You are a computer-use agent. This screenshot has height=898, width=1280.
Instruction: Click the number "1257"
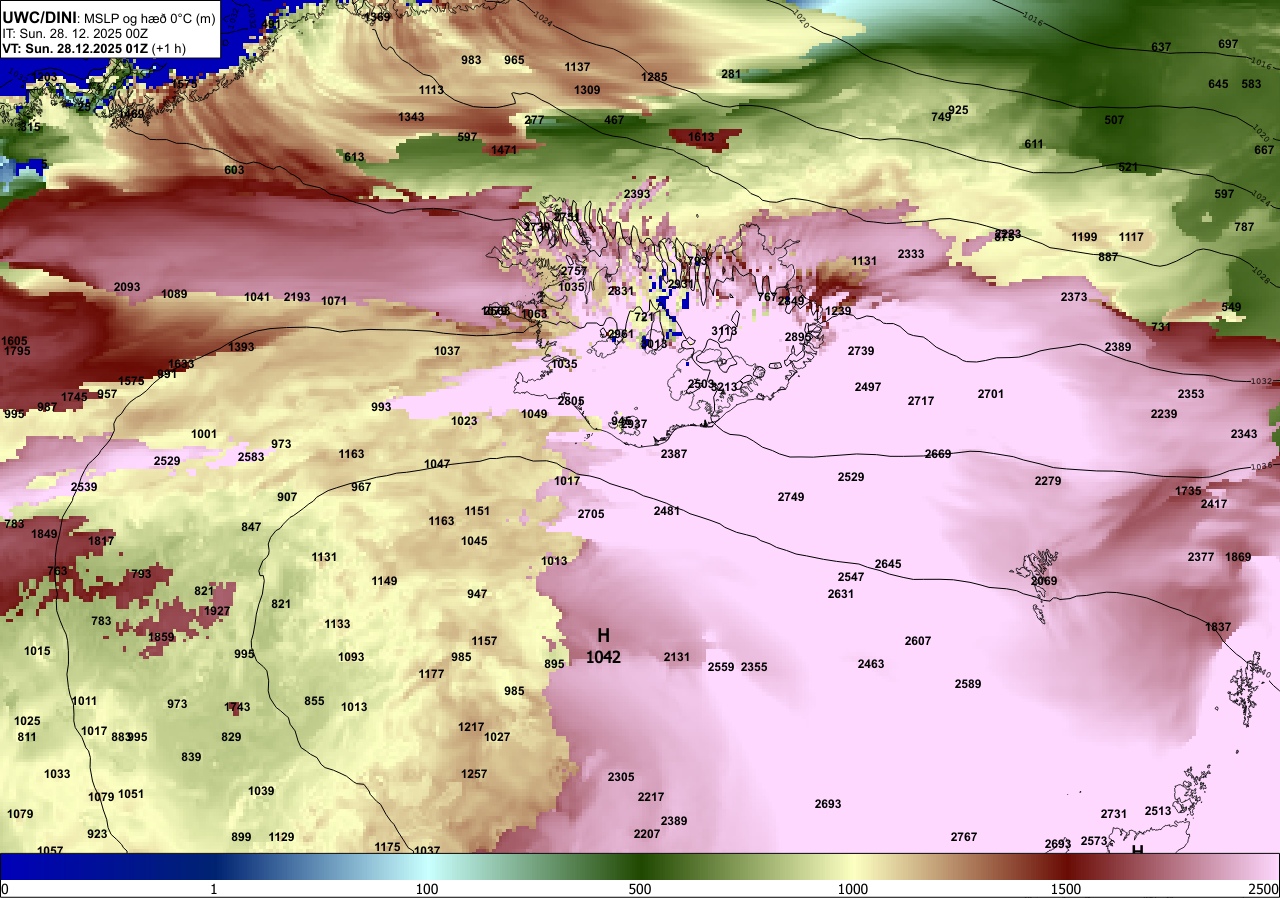474,774
